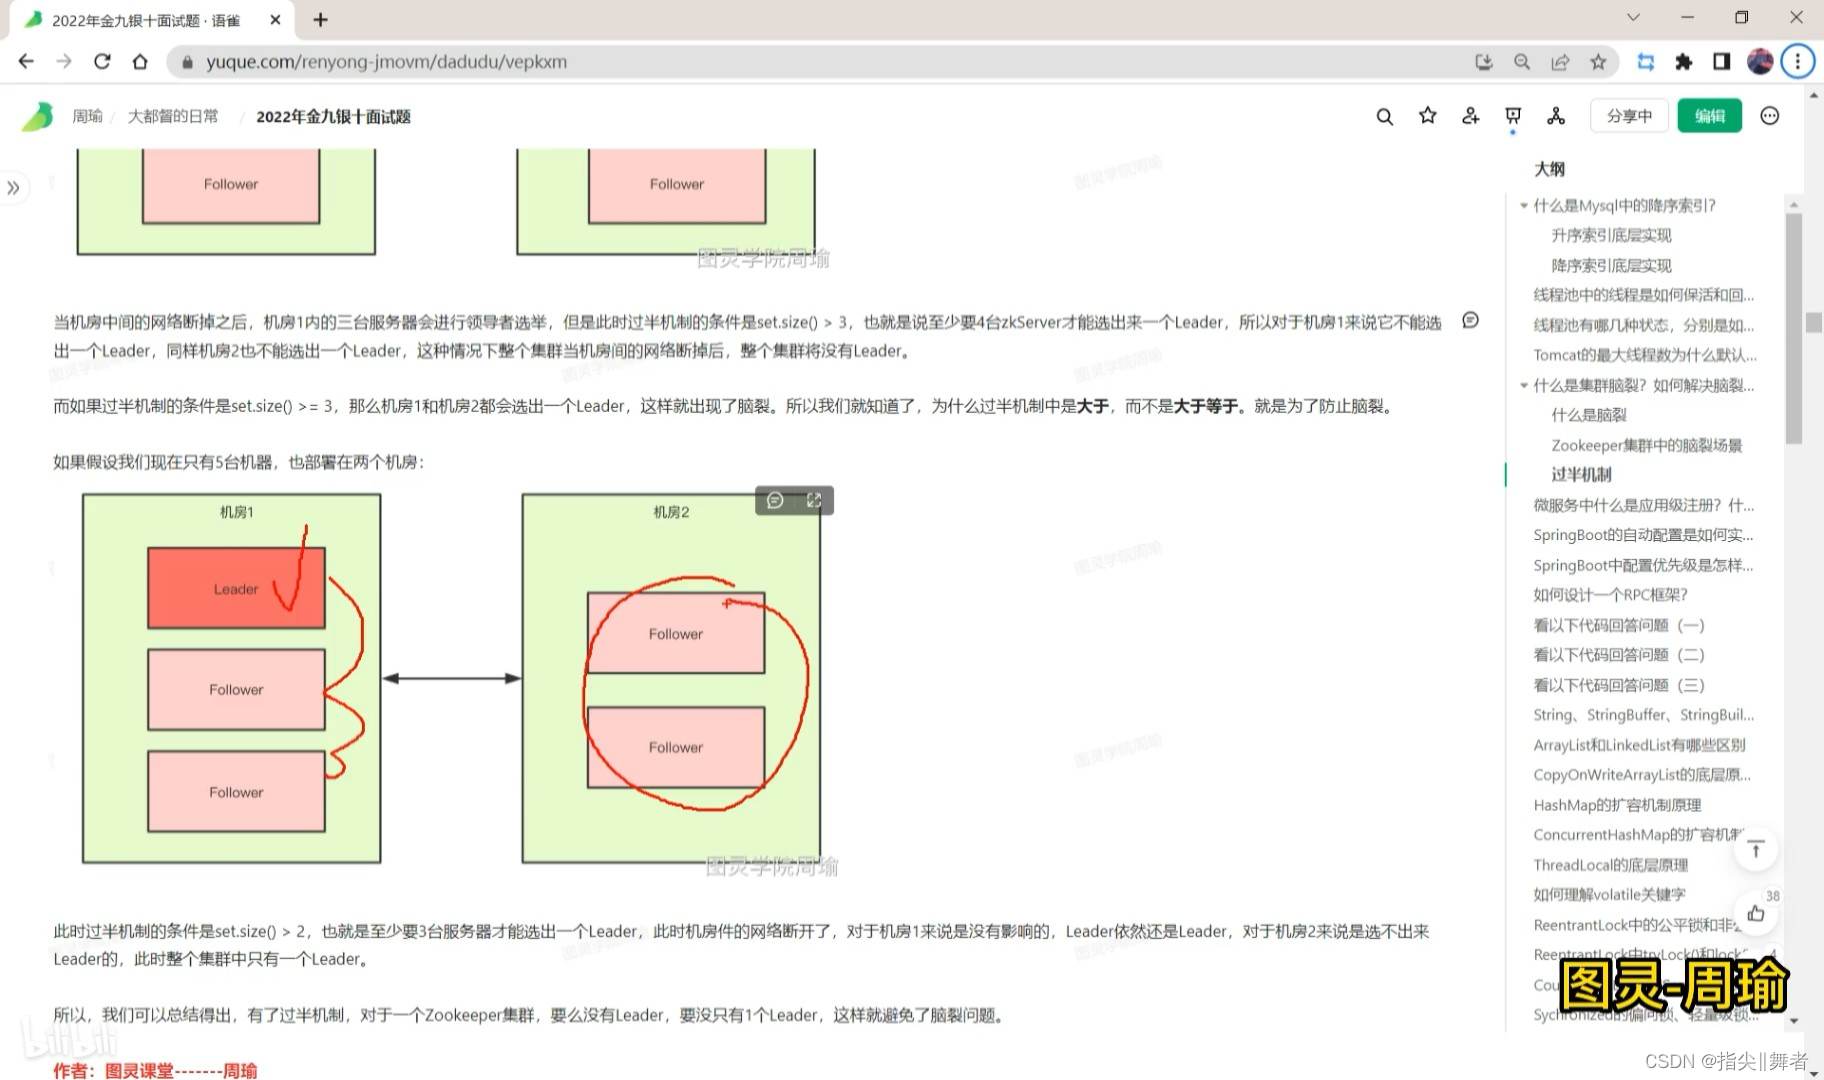Close the 2022年金九银十面试题 tab

(x=275, y=20)
